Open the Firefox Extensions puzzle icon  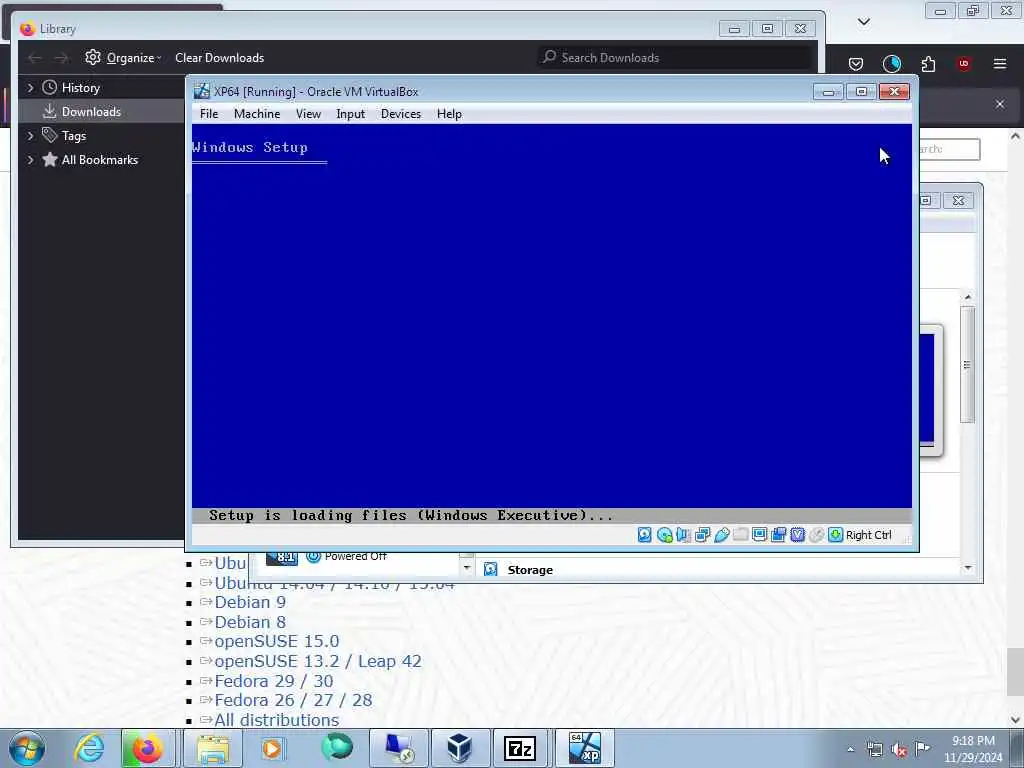click(x=928, y=64)
